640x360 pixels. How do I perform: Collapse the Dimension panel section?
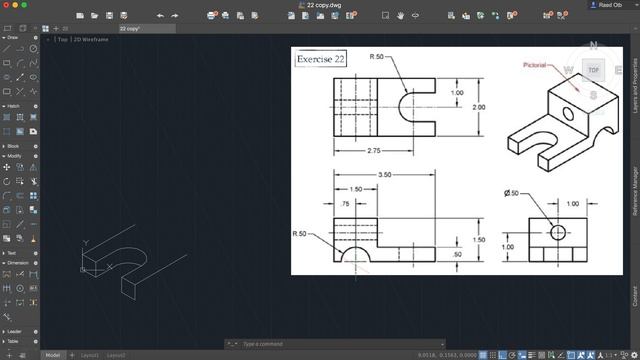4,263
